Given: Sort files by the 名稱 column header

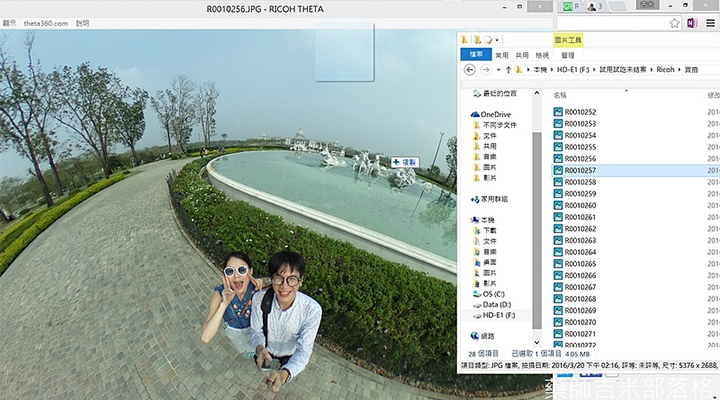Looking at the screenshot, I should pyautogui.click(x=560, y=96).
